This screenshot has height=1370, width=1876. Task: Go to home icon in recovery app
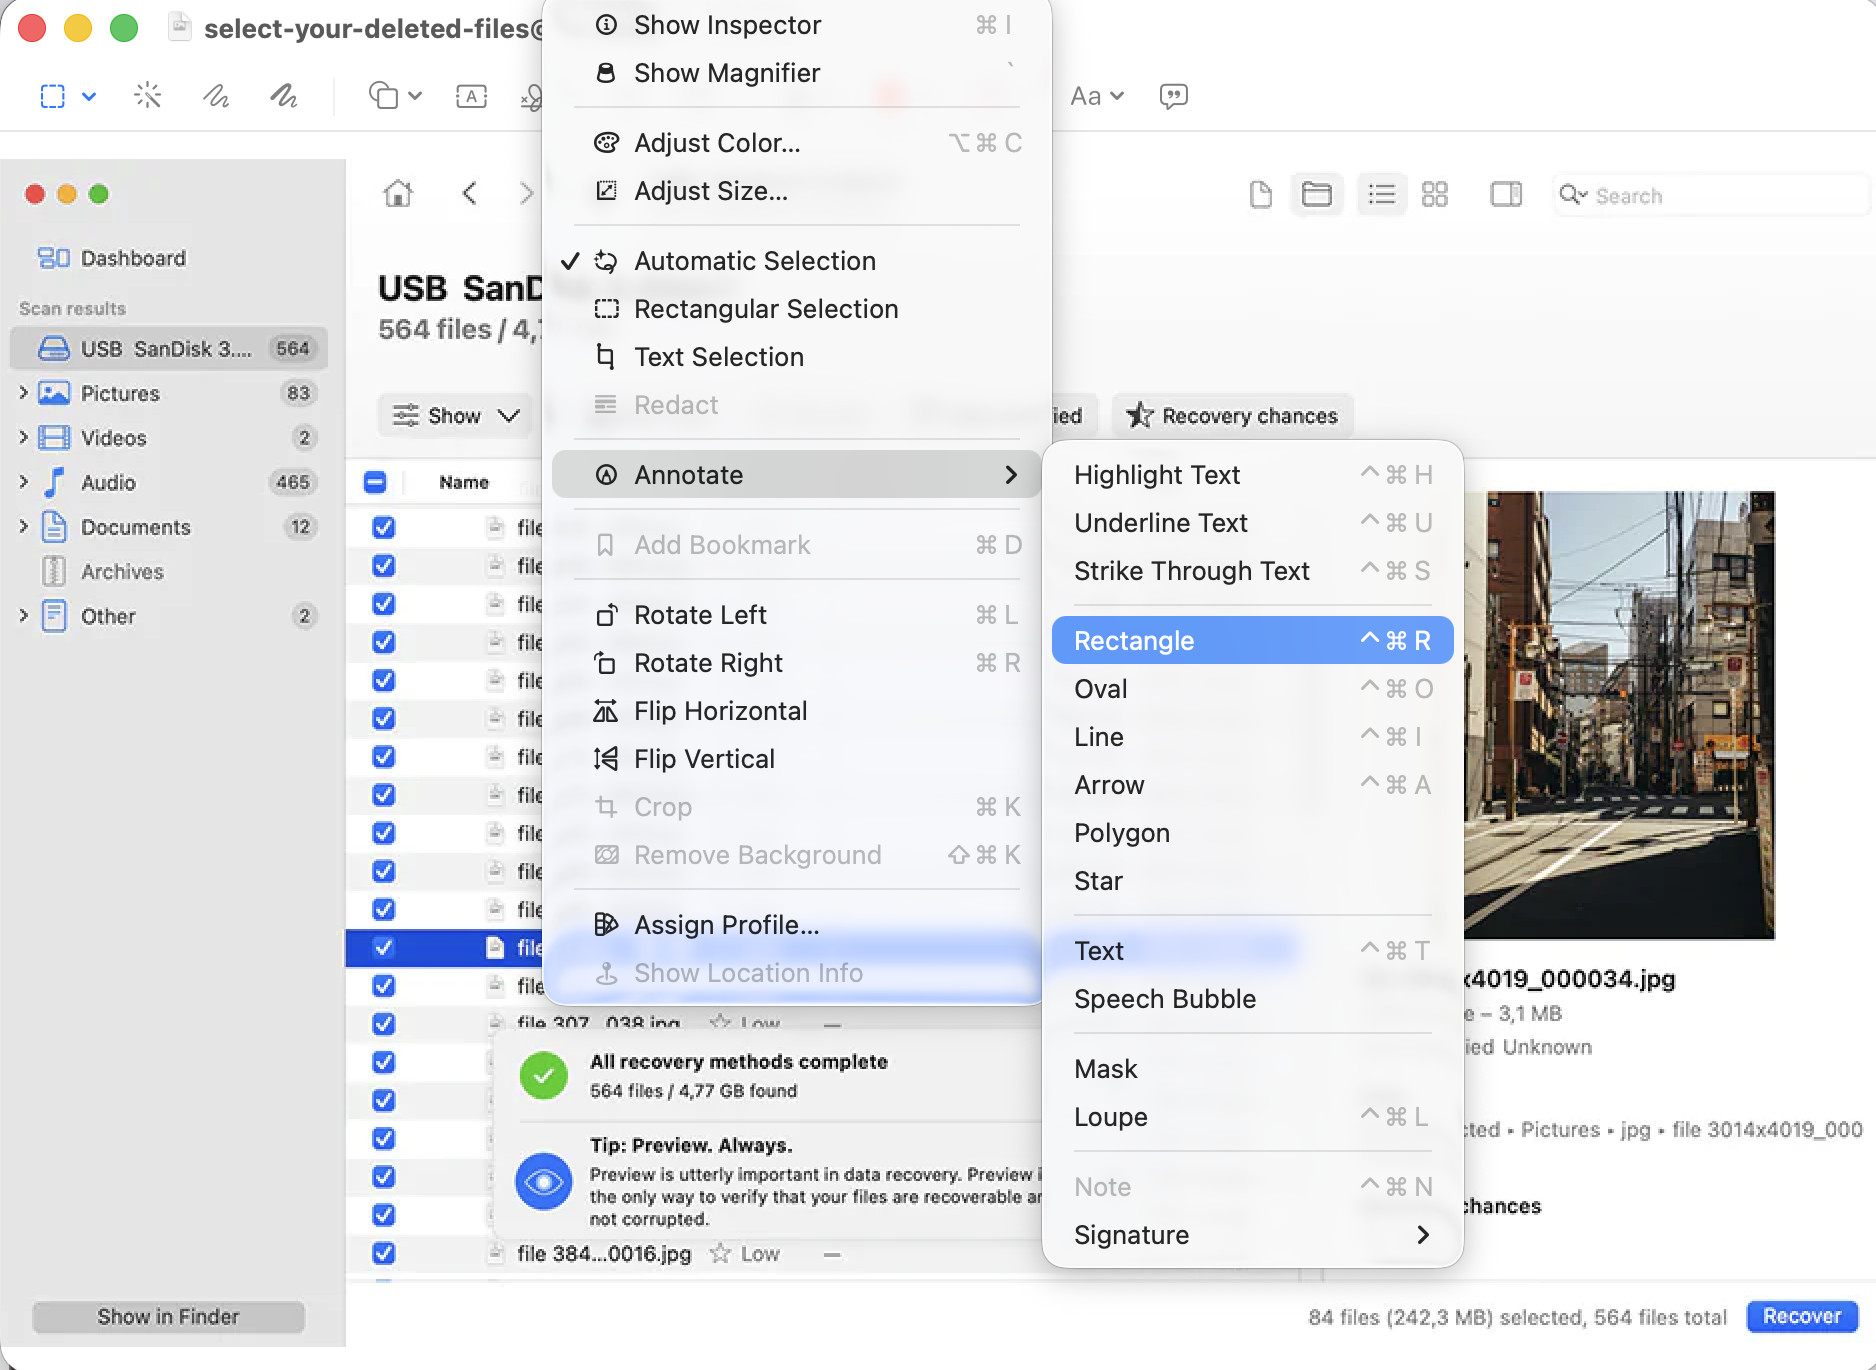pyautogui.click(x=398, y=193)
